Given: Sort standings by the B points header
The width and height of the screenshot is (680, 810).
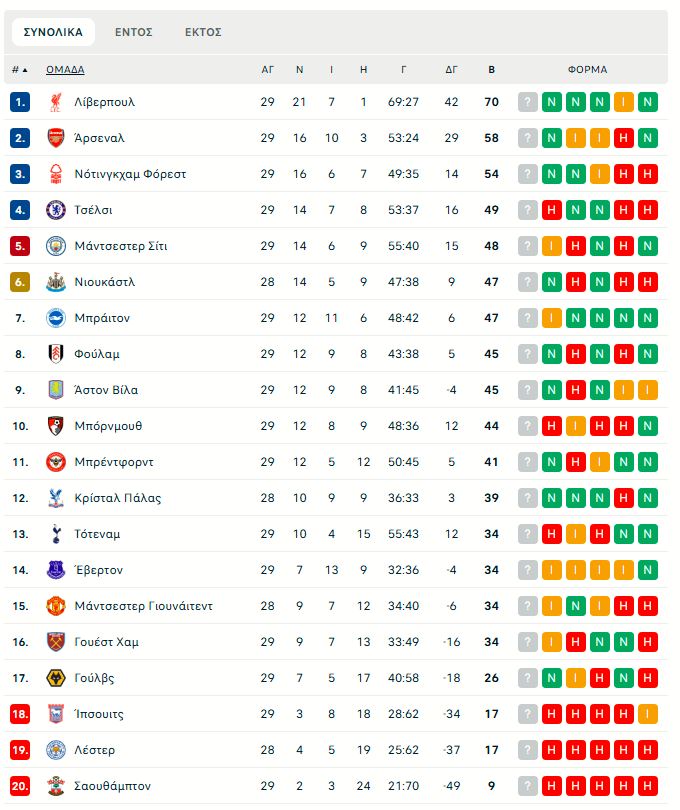Looking at the screenshot, I should (491, 70).
